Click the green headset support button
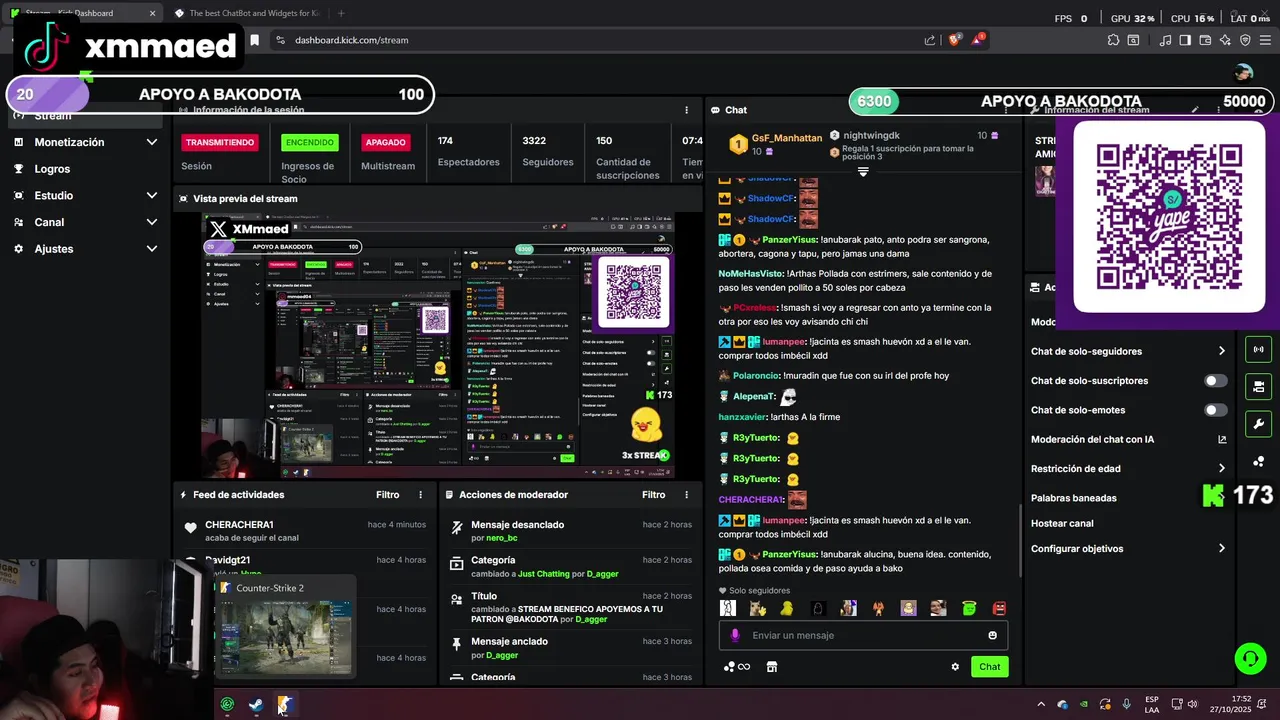This screenshot has width=1280, height=720. (x=1250, y=659)
